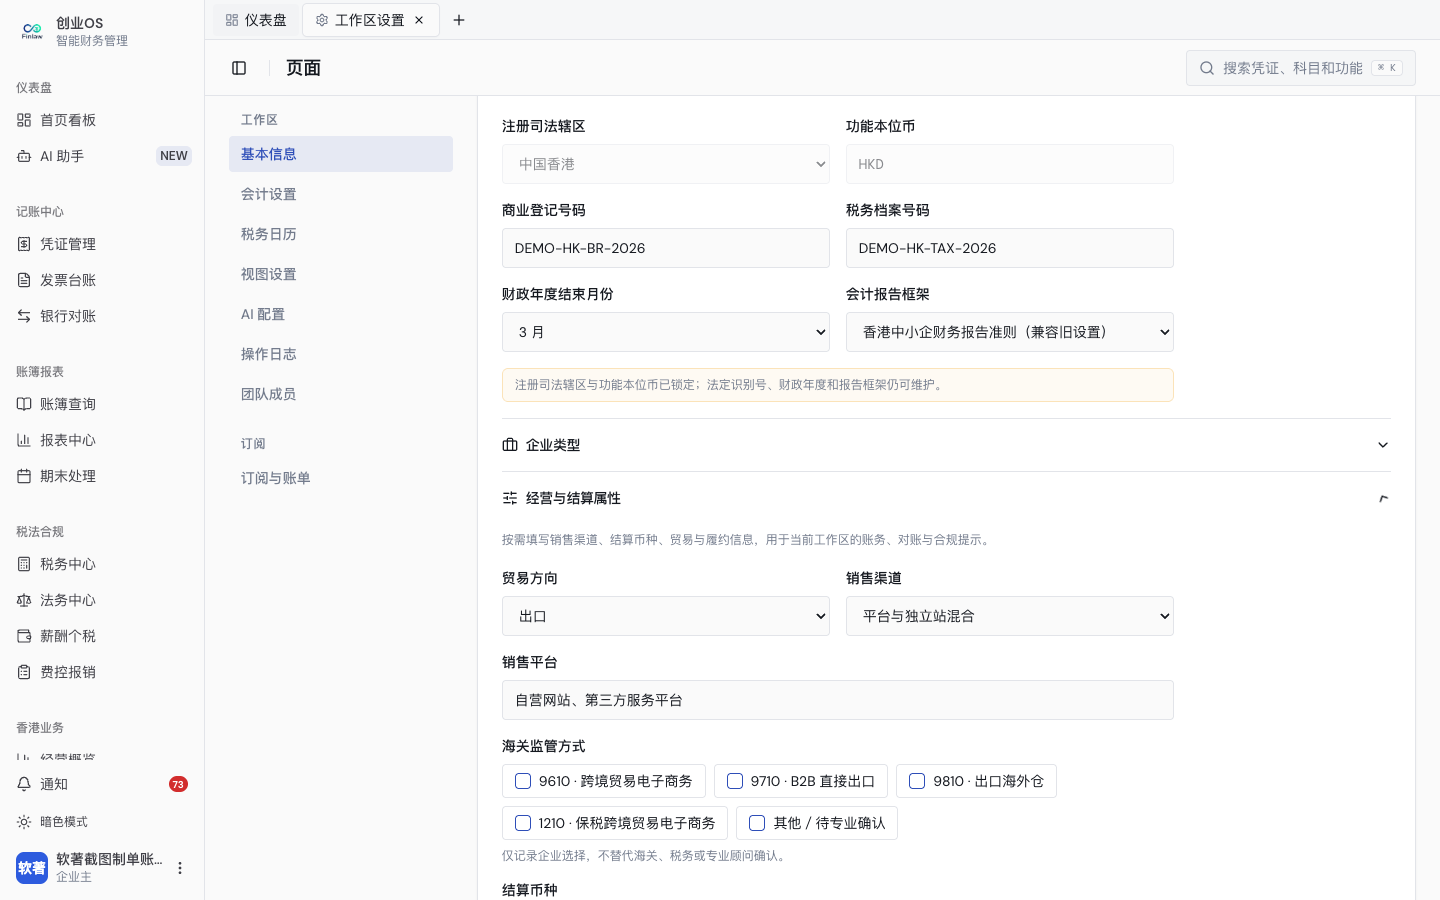Screen dimensions: 1440x900
Task: Add a new tab with plus icon
Action: pos(459,20)
